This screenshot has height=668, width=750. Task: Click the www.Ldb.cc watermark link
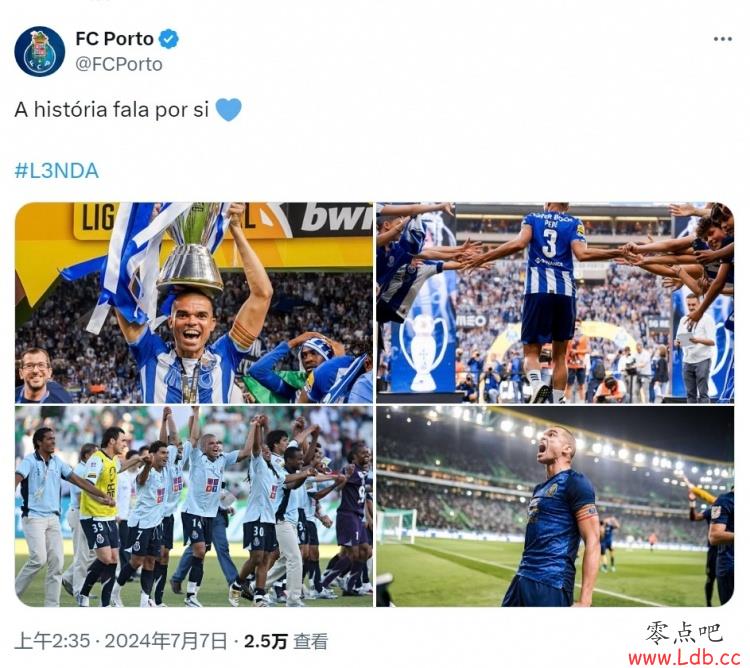(x=684, y=658)
